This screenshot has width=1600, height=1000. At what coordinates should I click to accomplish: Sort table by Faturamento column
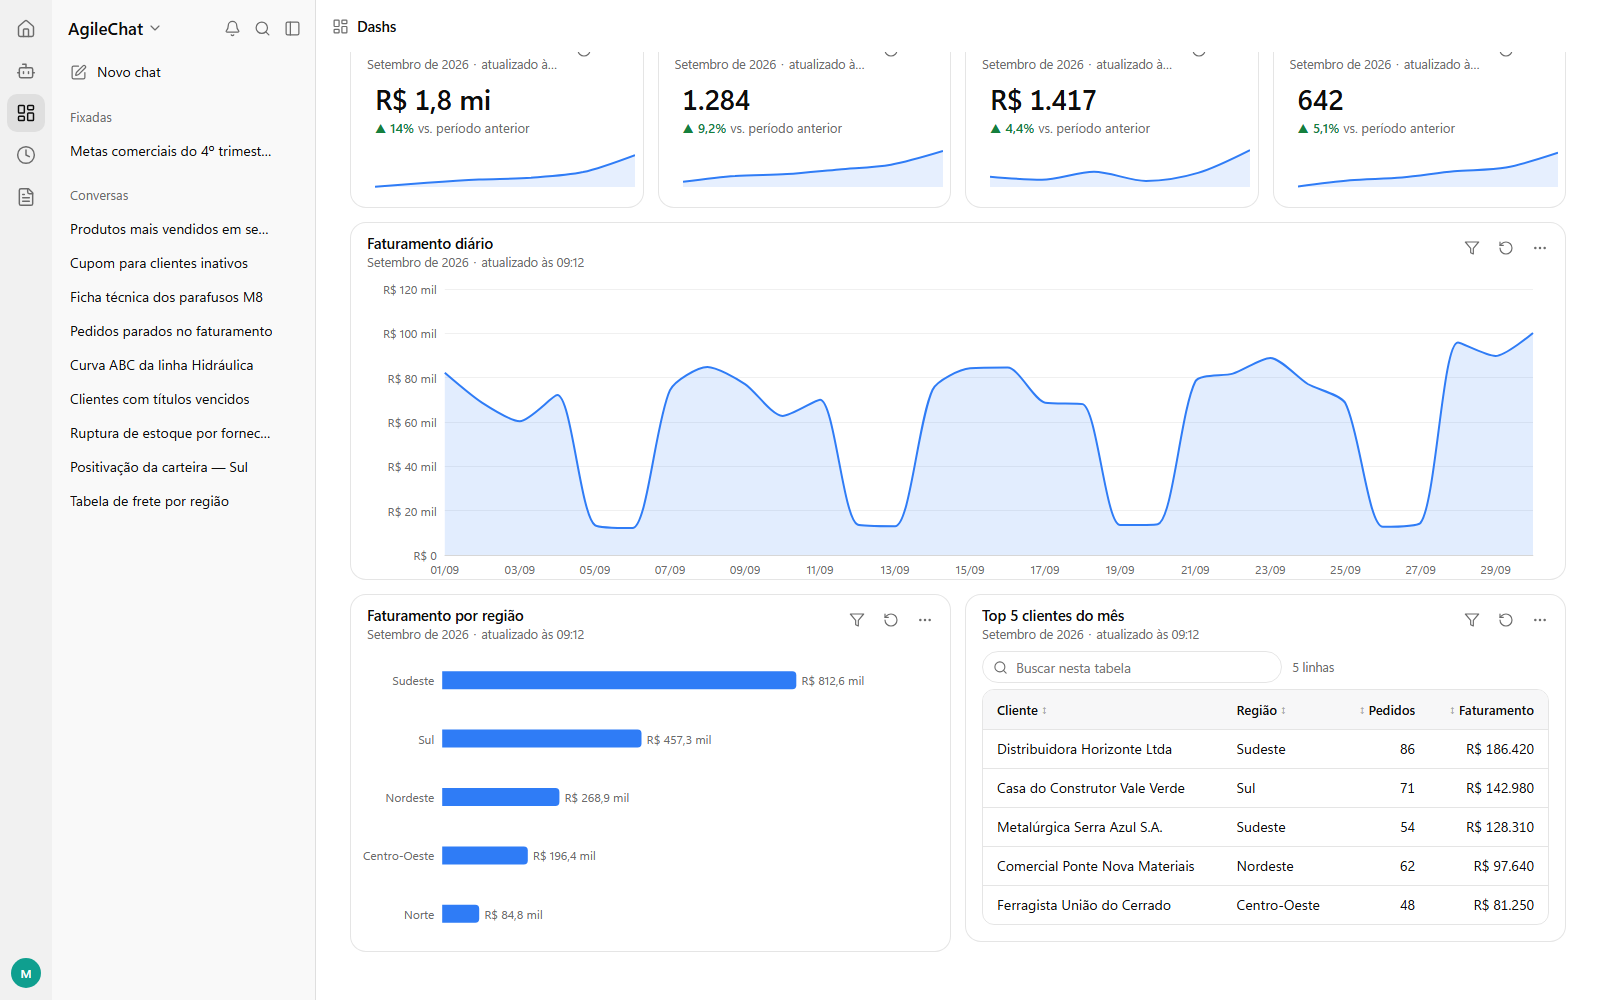pos(1492,711)
